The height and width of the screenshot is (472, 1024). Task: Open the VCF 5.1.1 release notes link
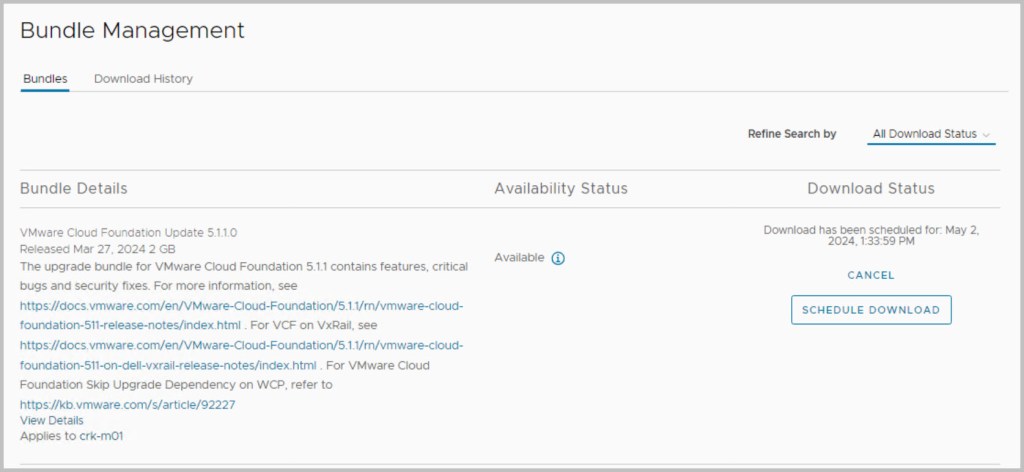(241, 305)
